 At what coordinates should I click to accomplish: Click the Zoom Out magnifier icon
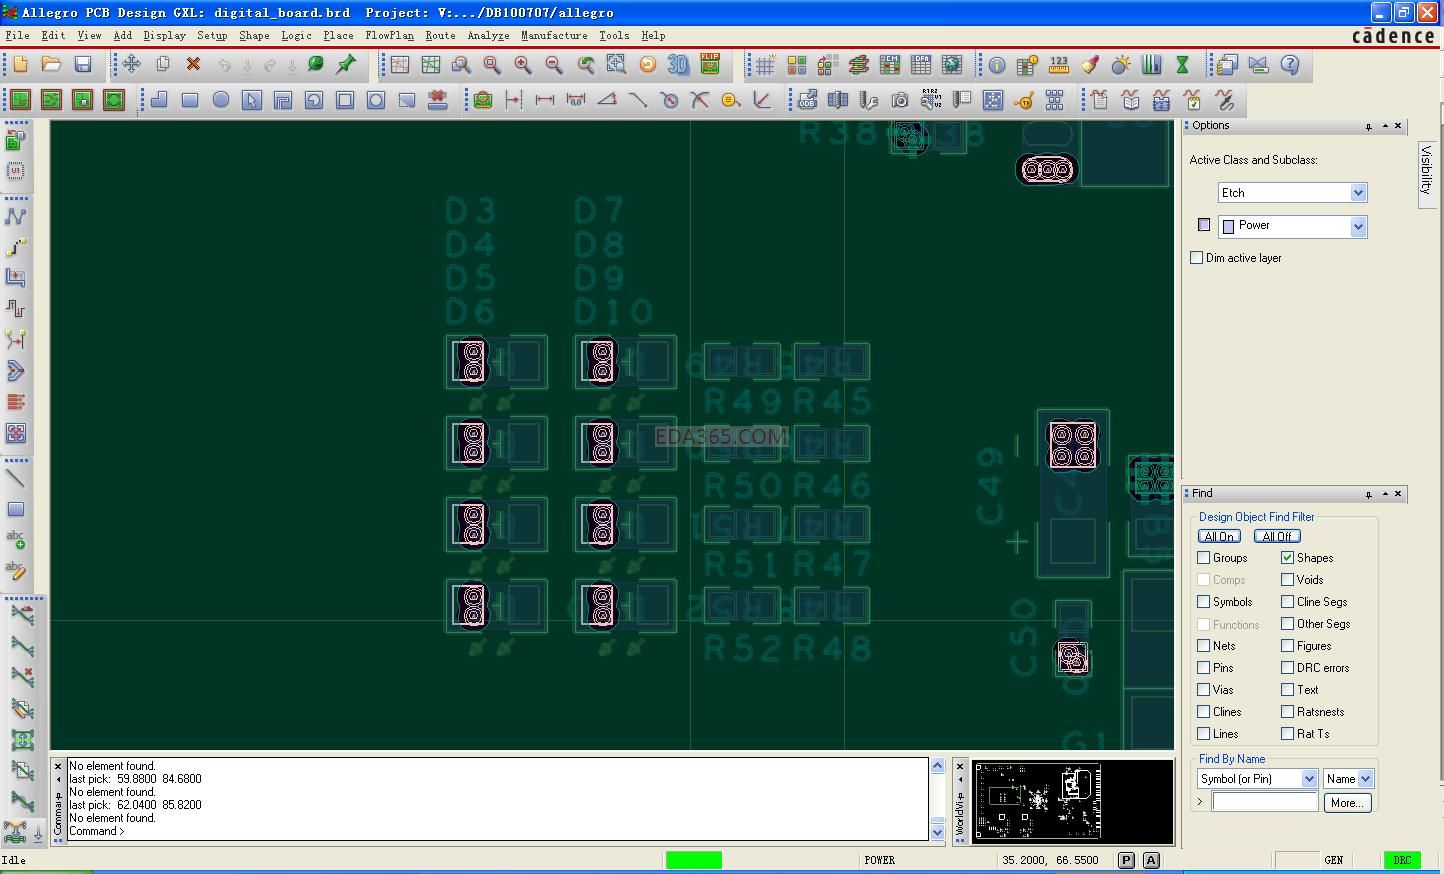tap(554, 65)
